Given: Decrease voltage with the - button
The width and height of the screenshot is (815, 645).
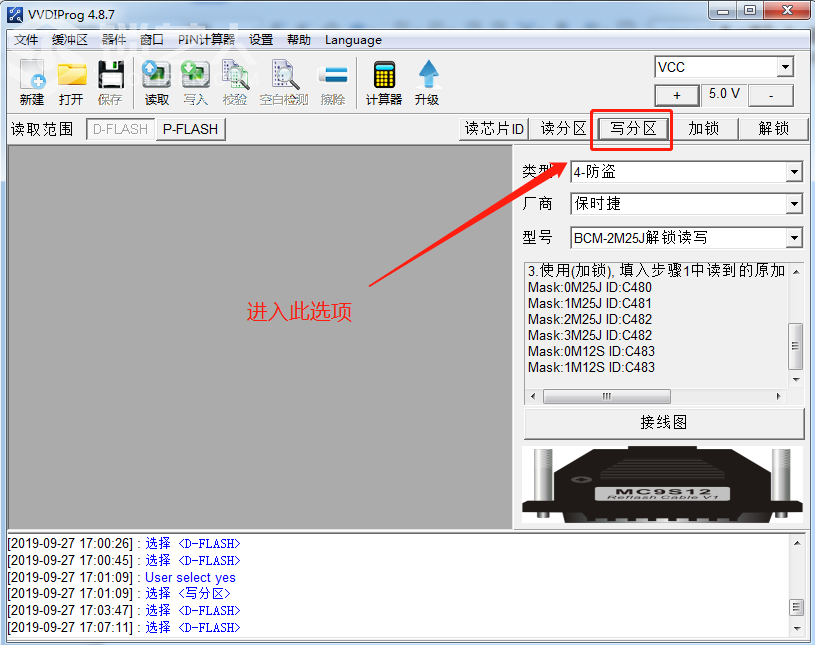Looking at the screenshot, I should [771, 96].
